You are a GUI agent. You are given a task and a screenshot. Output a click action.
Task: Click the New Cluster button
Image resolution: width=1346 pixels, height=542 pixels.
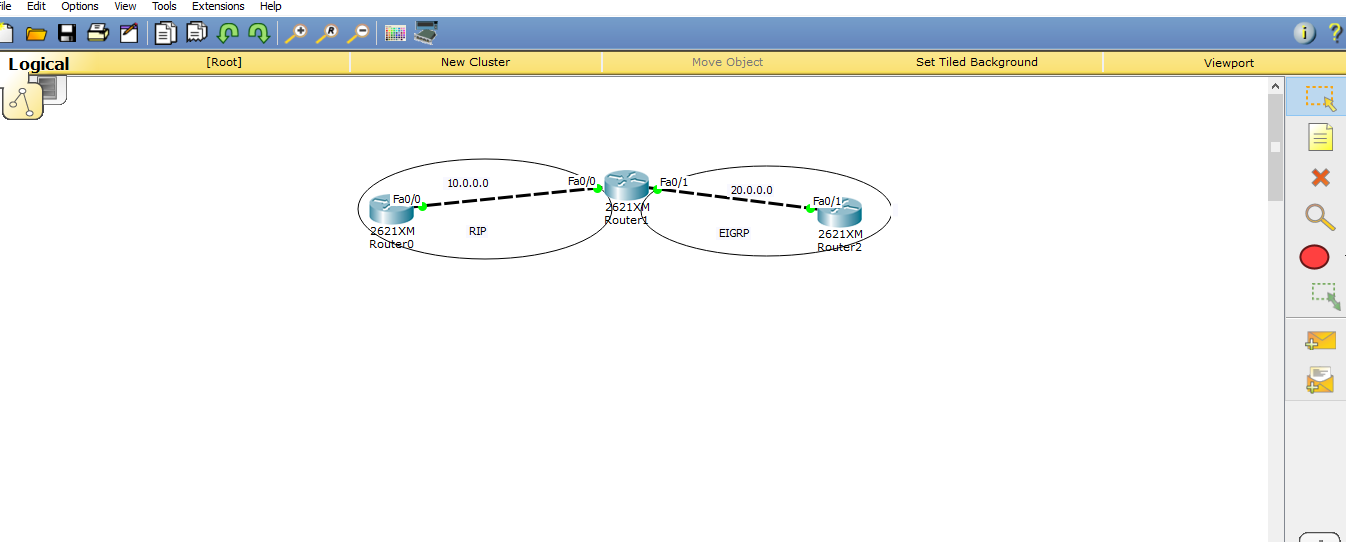point(475,62)
